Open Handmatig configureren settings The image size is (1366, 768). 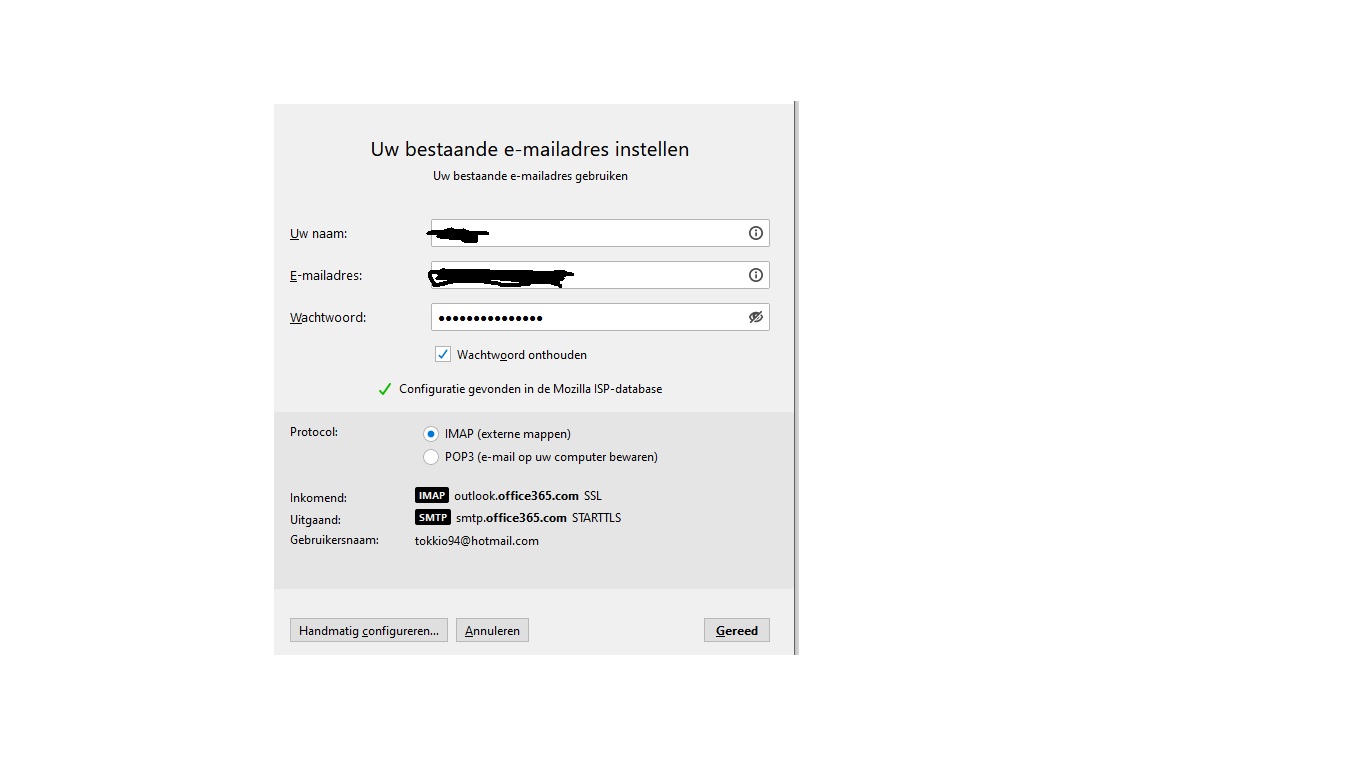click(368, 631)
